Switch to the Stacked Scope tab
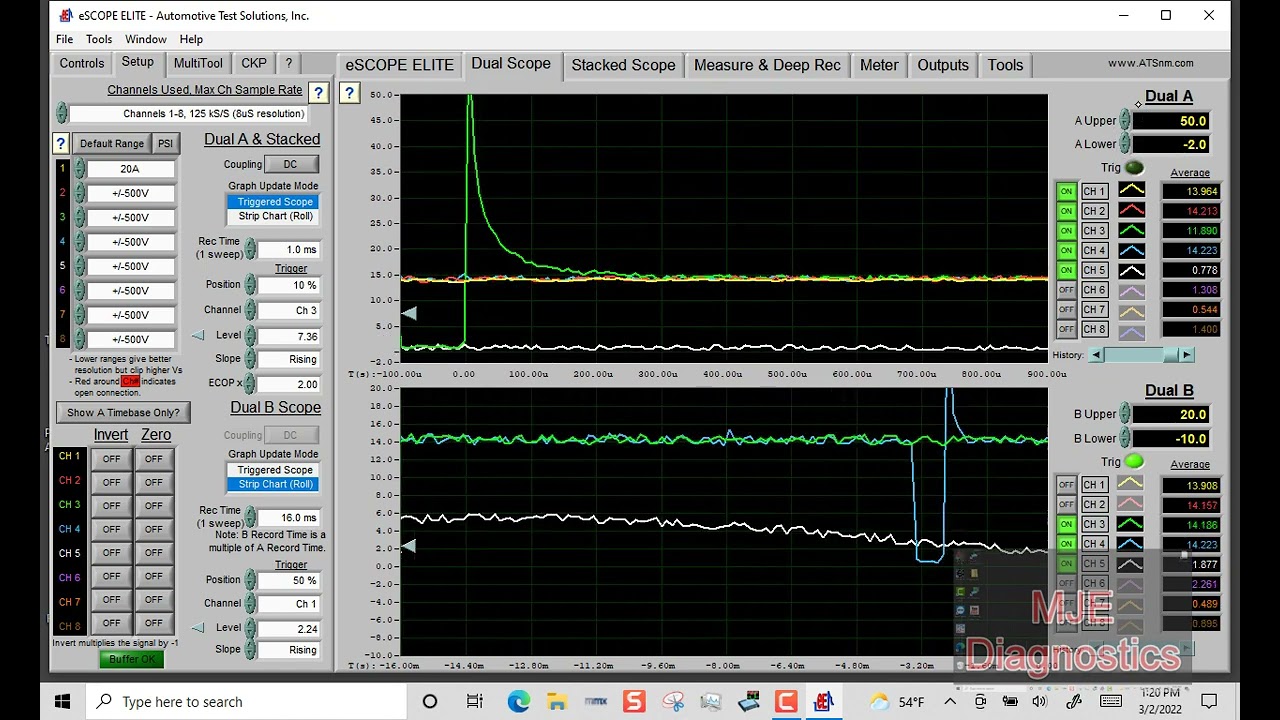 pyautogui.click(x=623, y=65)
